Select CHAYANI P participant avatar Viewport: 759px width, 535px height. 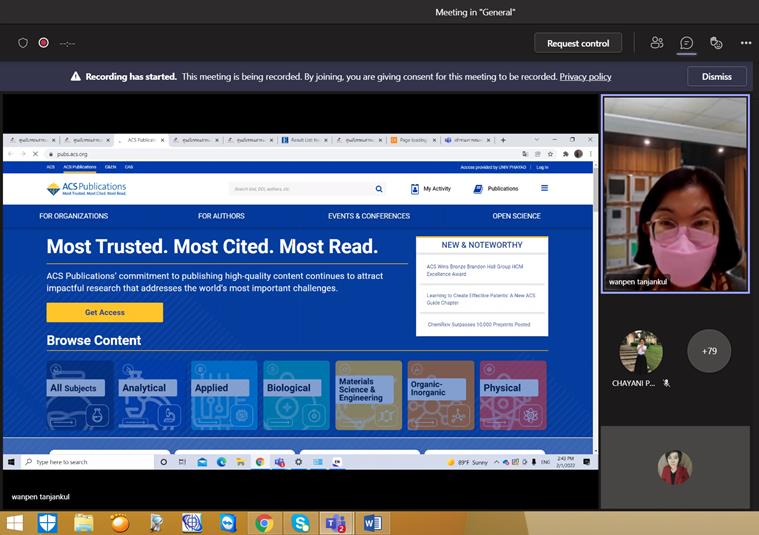tap(641, 352)
